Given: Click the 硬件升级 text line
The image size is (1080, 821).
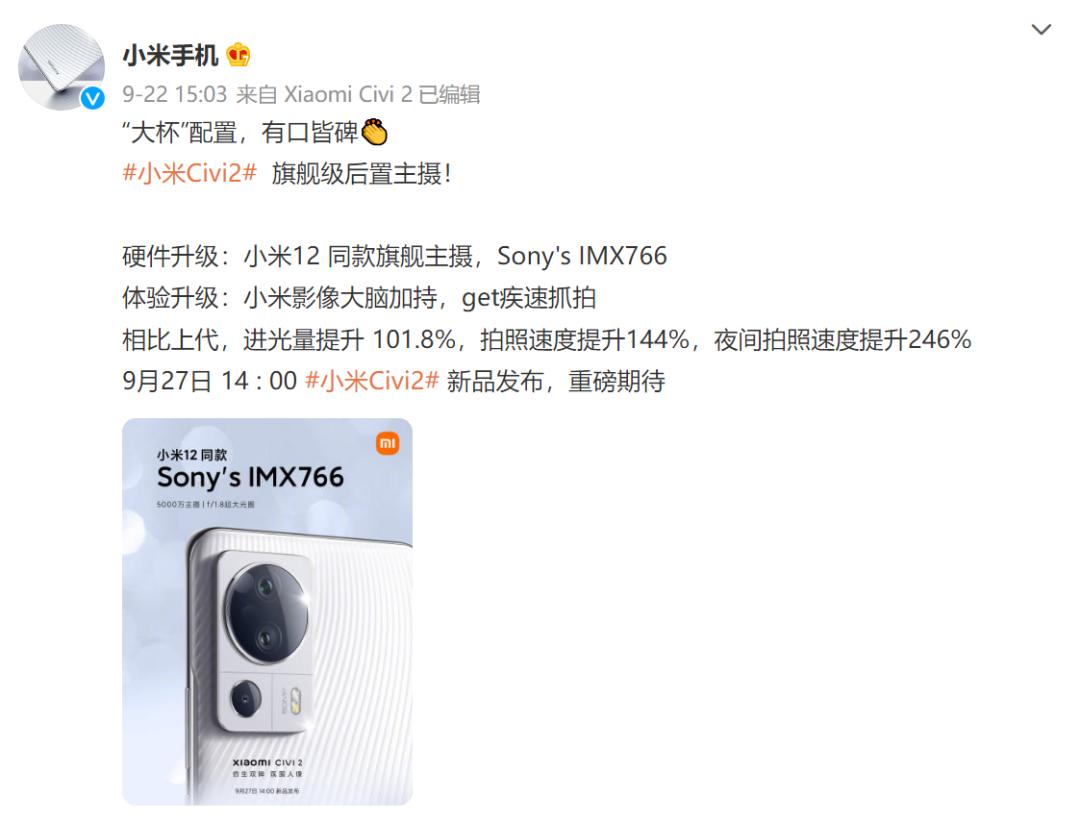Looking at the screenshot, I should [x=395, y=256].
